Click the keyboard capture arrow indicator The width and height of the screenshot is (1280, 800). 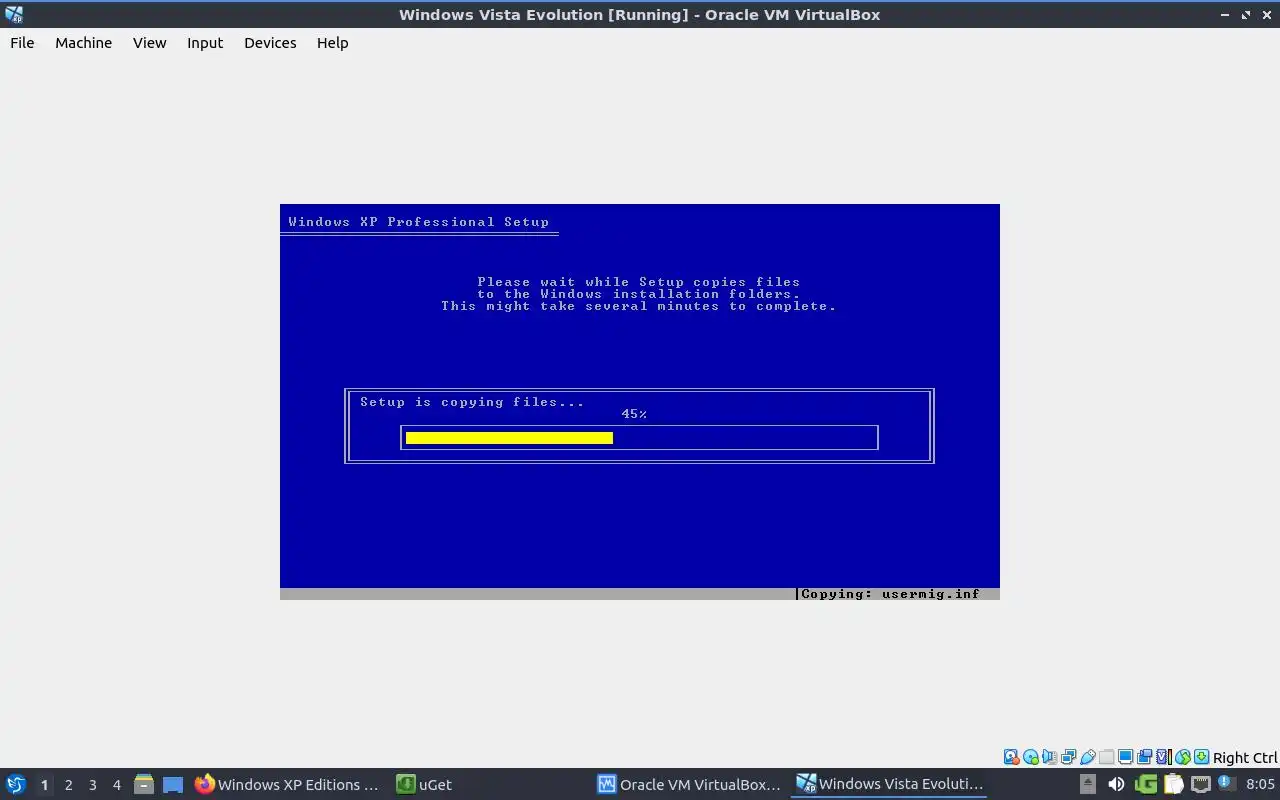pyautogui.click(x=1201, y=757)
